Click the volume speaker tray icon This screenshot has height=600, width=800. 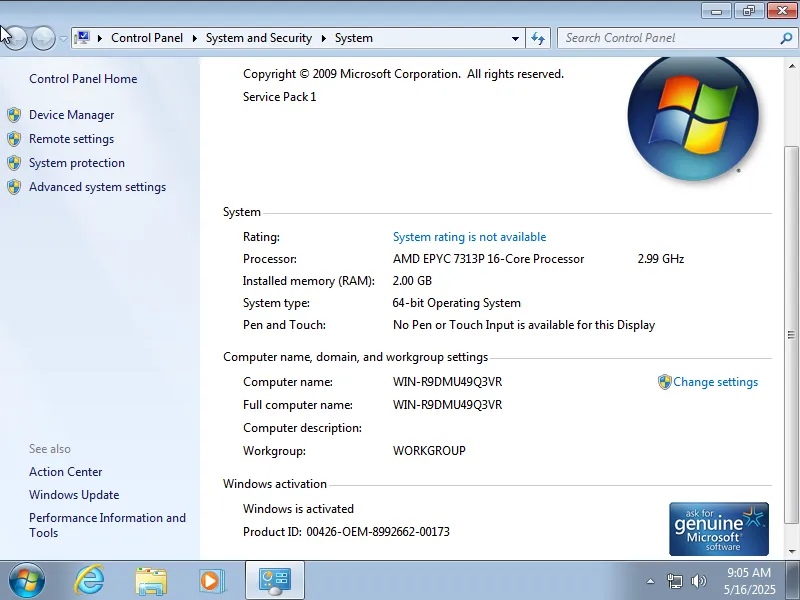tap(698, 581)
